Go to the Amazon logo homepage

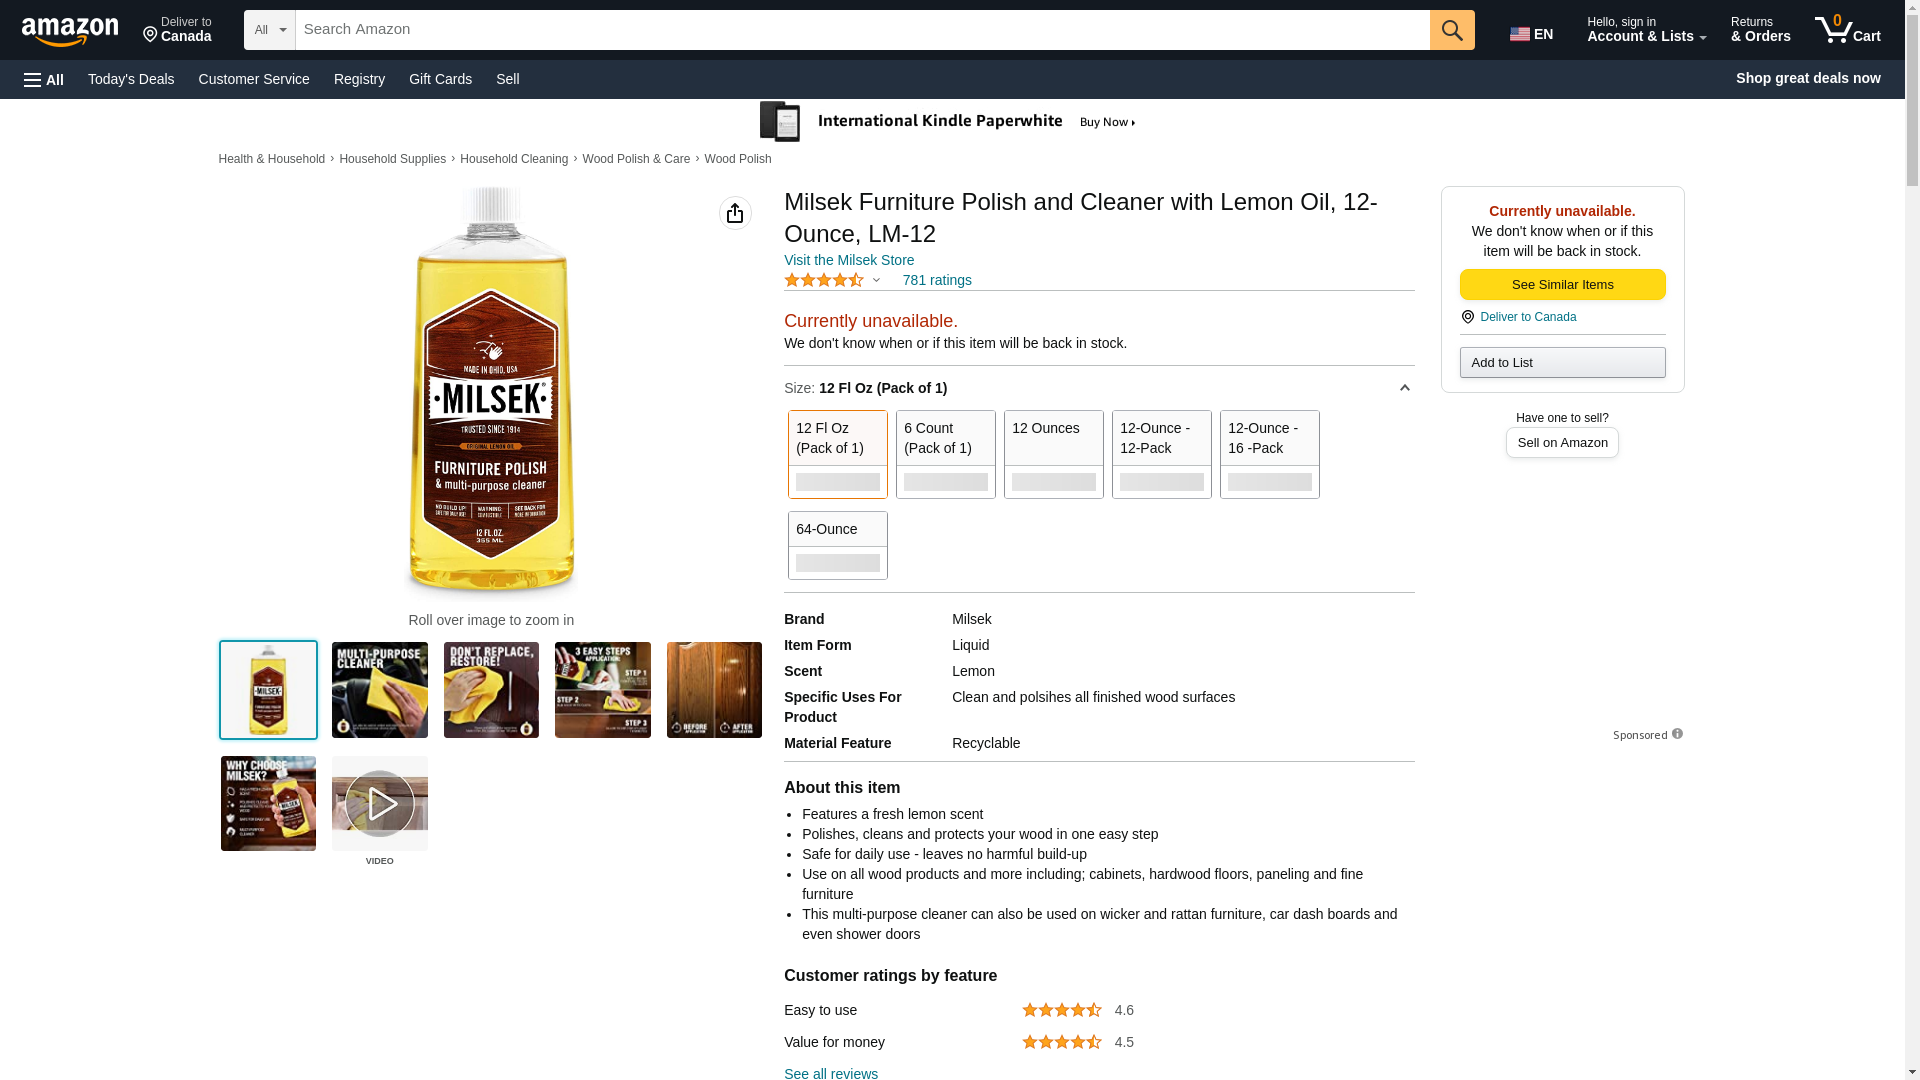(x=70, y=31)
